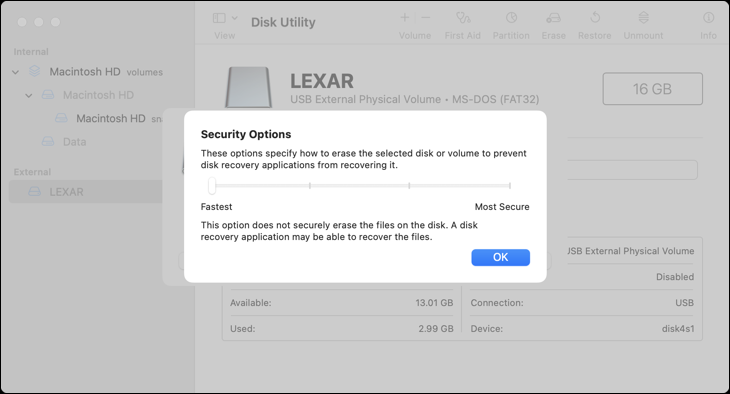Screen dimensions: 730x394
Task: Toggle sidebar with the View icon
Action: (x=219, y=18)
